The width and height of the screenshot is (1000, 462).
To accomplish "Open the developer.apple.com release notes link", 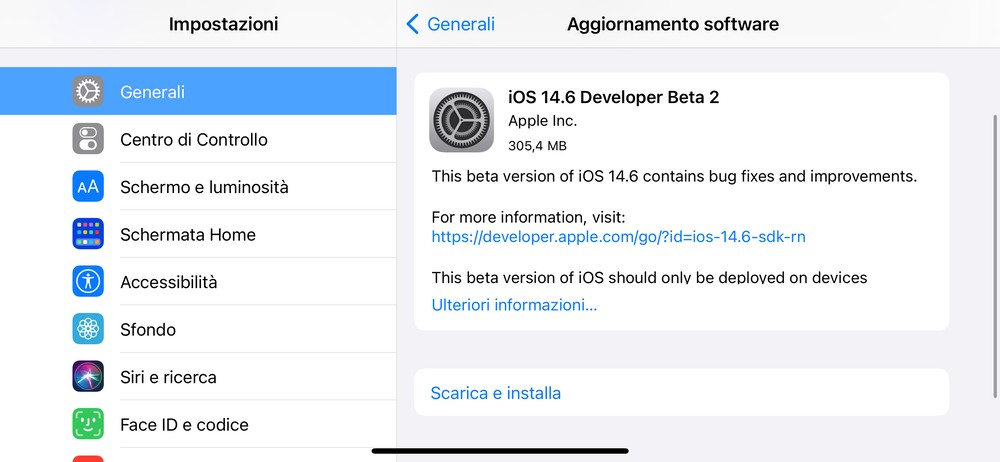I will [x=618, y=237].
